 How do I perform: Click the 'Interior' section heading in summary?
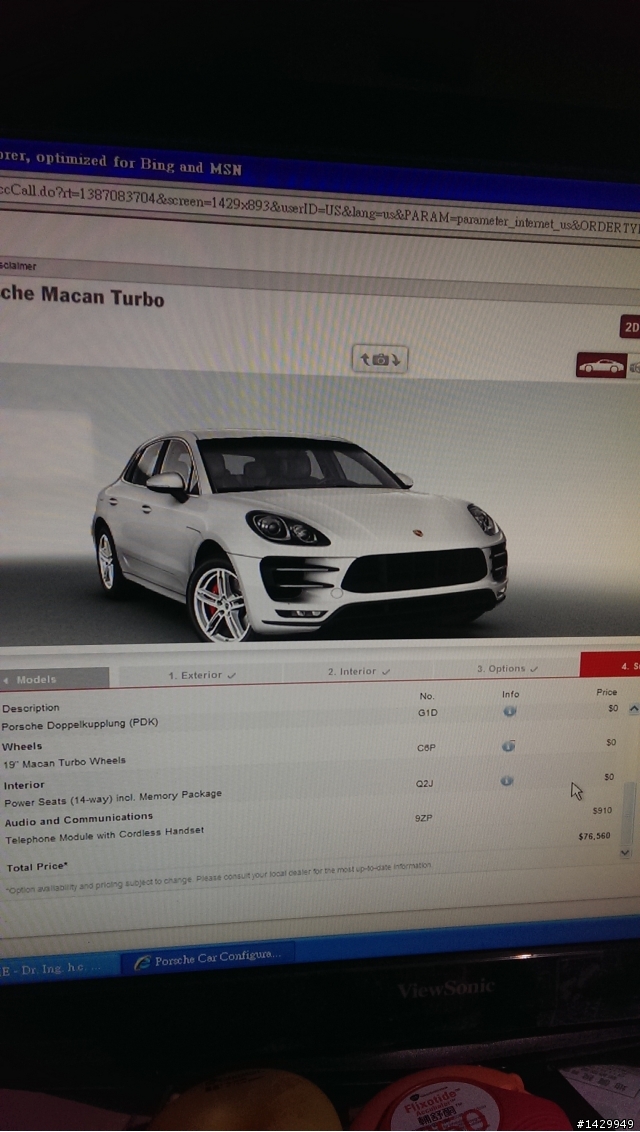click(x=24, y=785)
